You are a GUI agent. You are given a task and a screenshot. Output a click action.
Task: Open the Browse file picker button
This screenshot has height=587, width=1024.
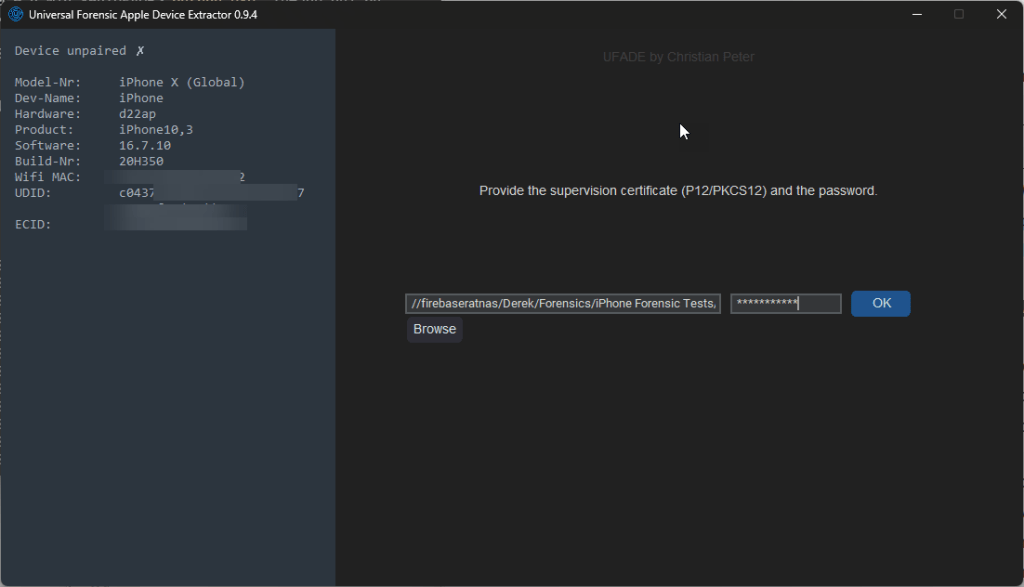coord(434,329)
